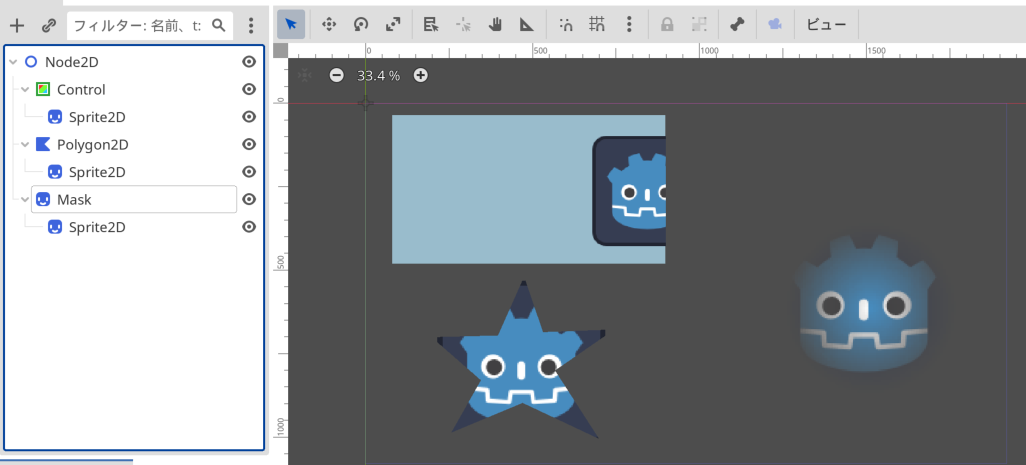Reset zoom via the 33.4 % label
The image size is (1026, 465).
(x=378, y=75)
